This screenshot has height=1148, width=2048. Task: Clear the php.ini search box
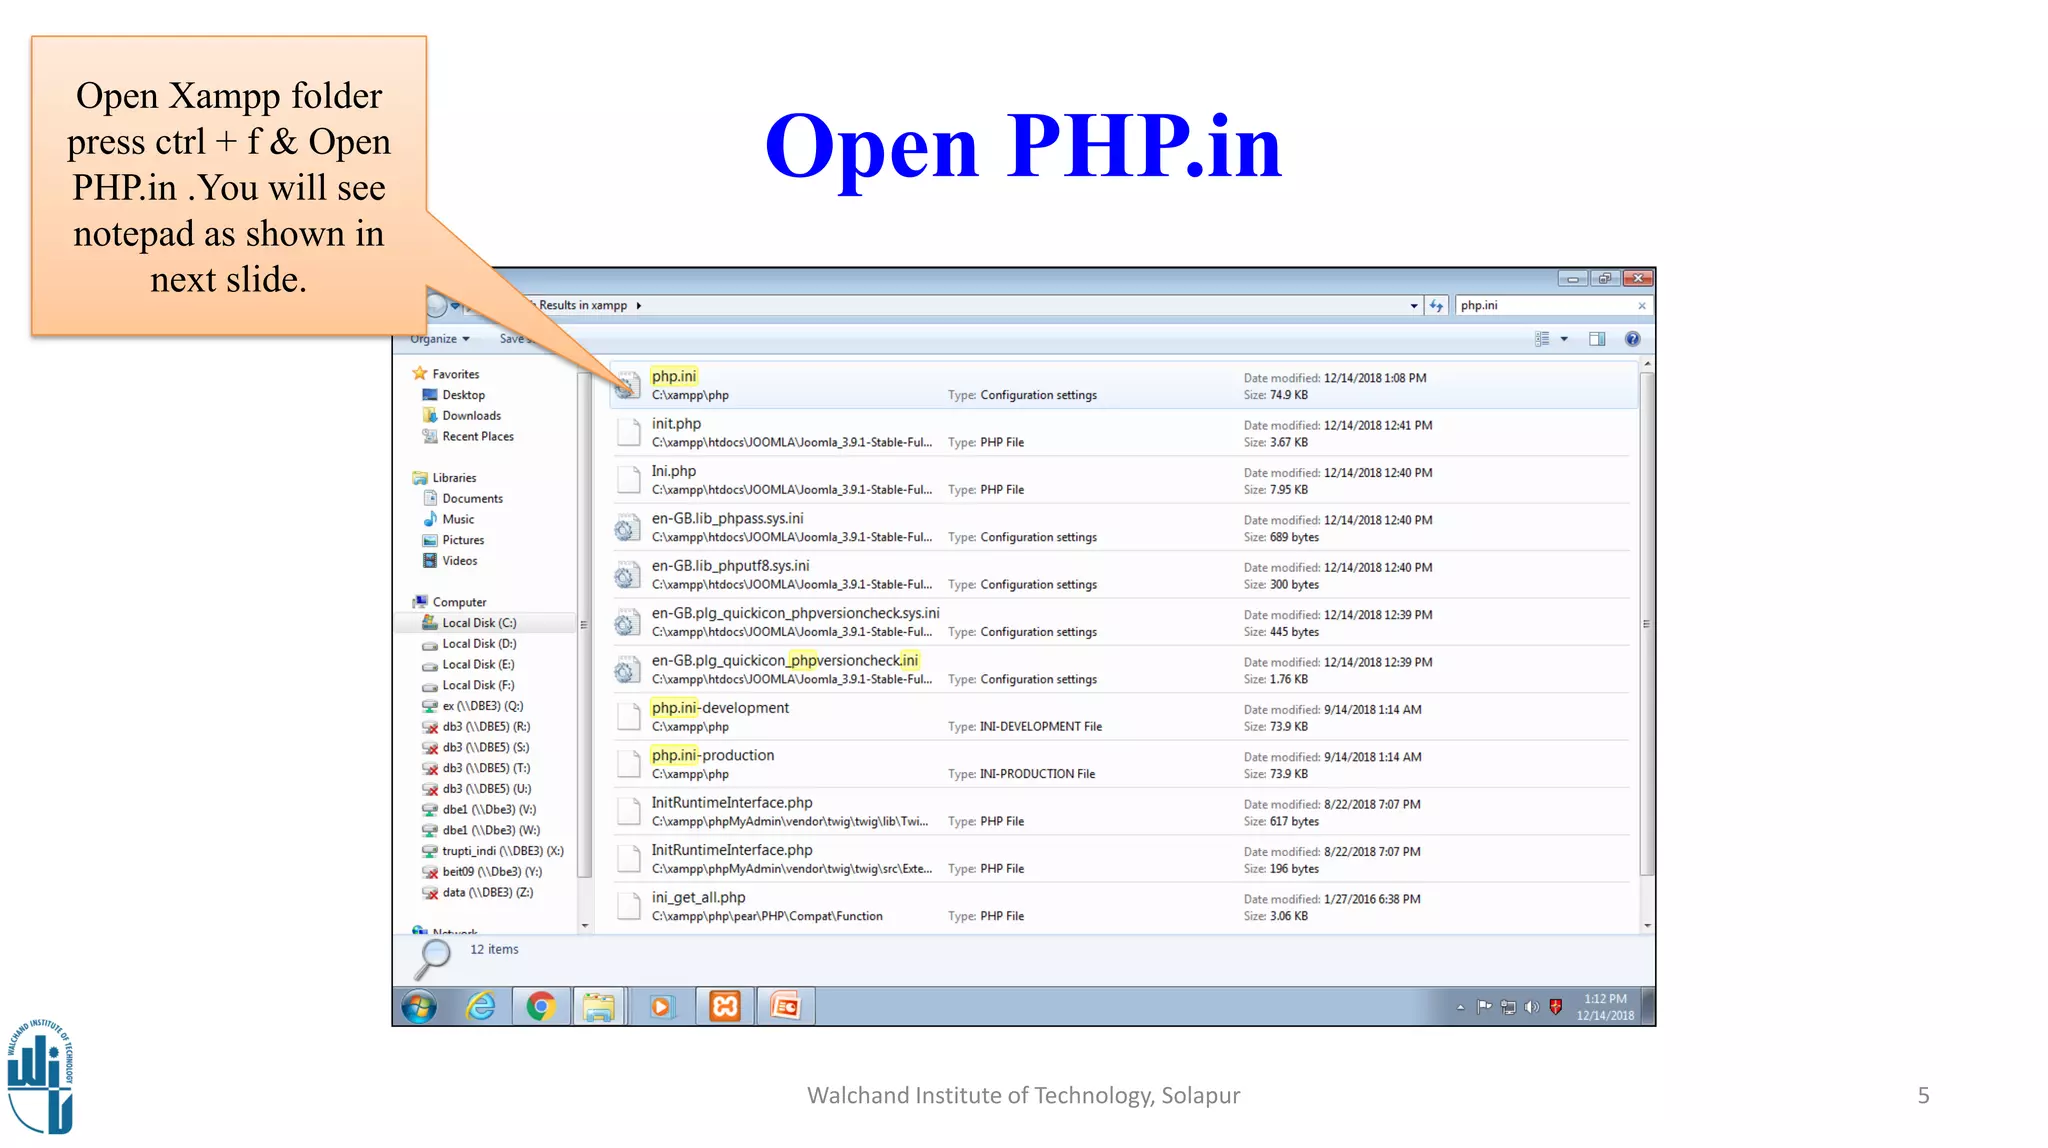tap(1641, 306)
